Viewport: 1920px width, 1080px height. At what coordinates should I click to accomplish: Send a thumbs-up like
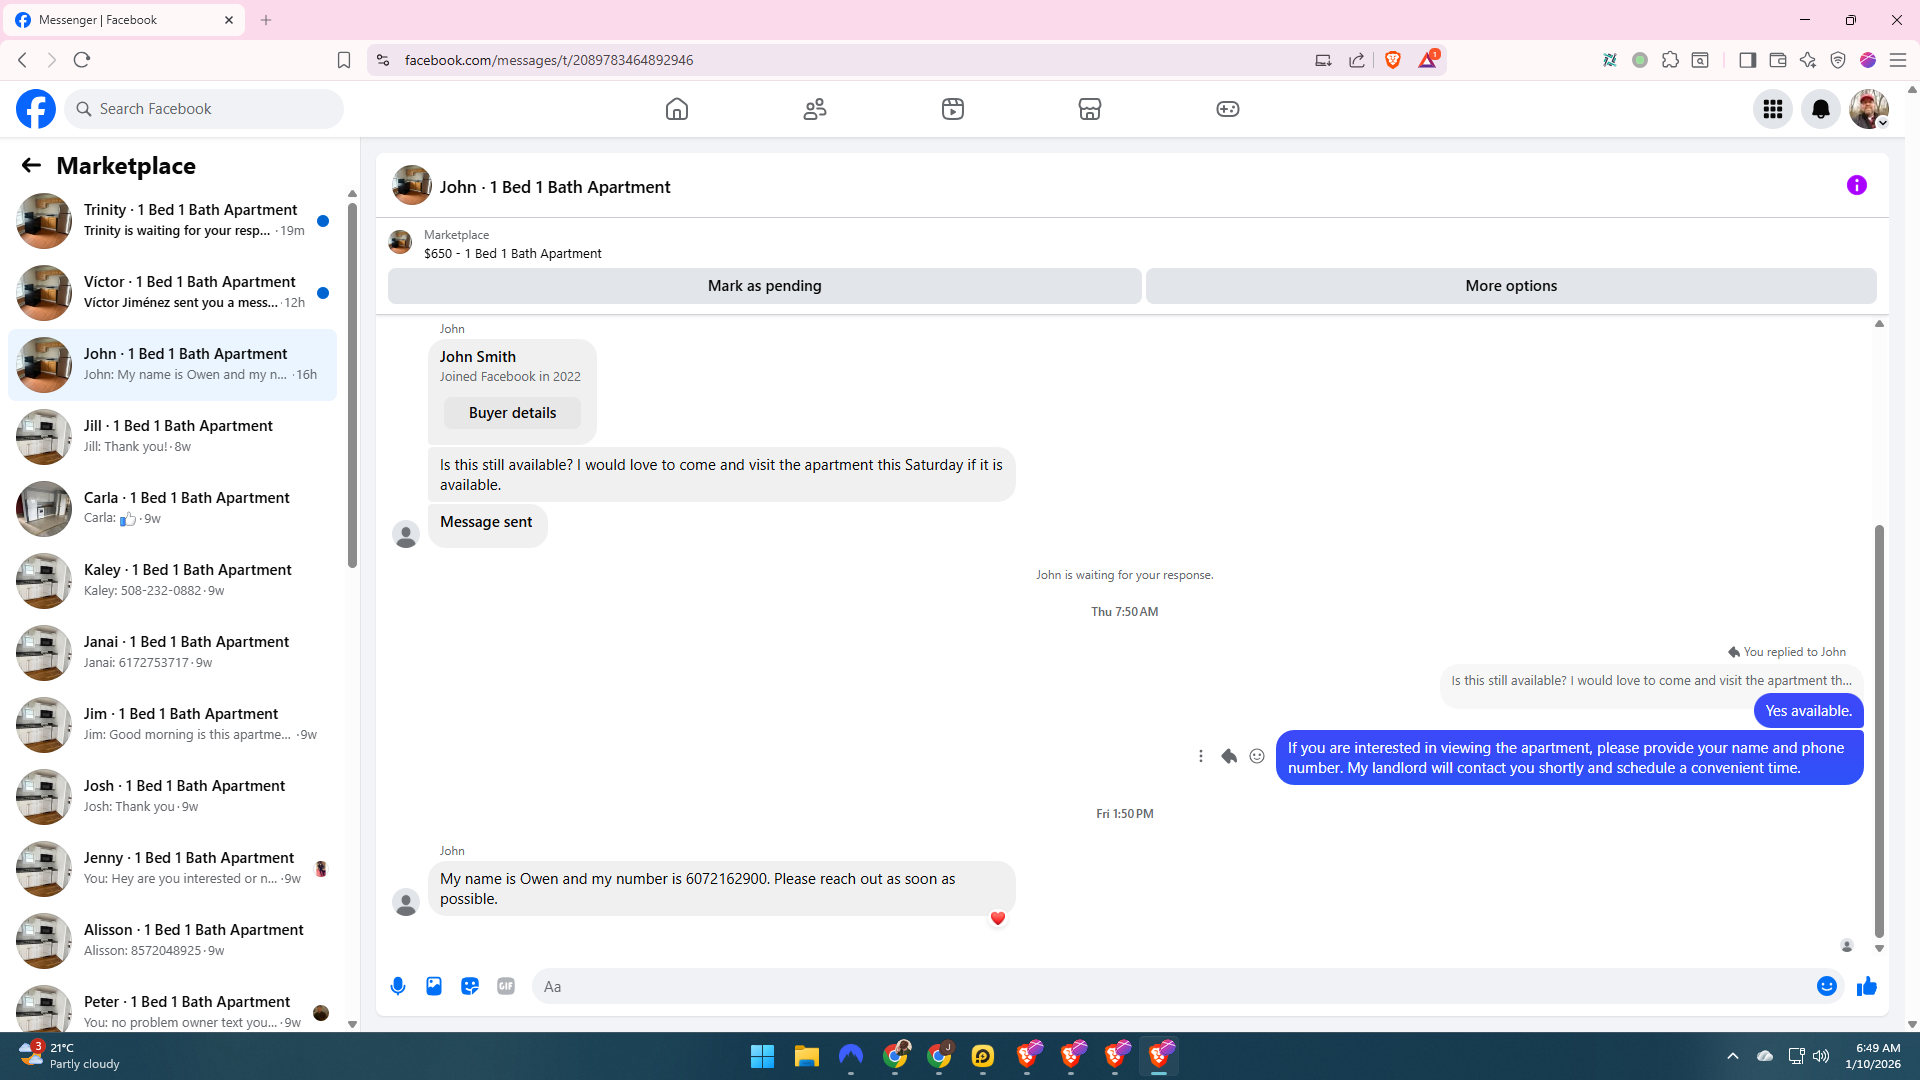[x=1866, y=986]
